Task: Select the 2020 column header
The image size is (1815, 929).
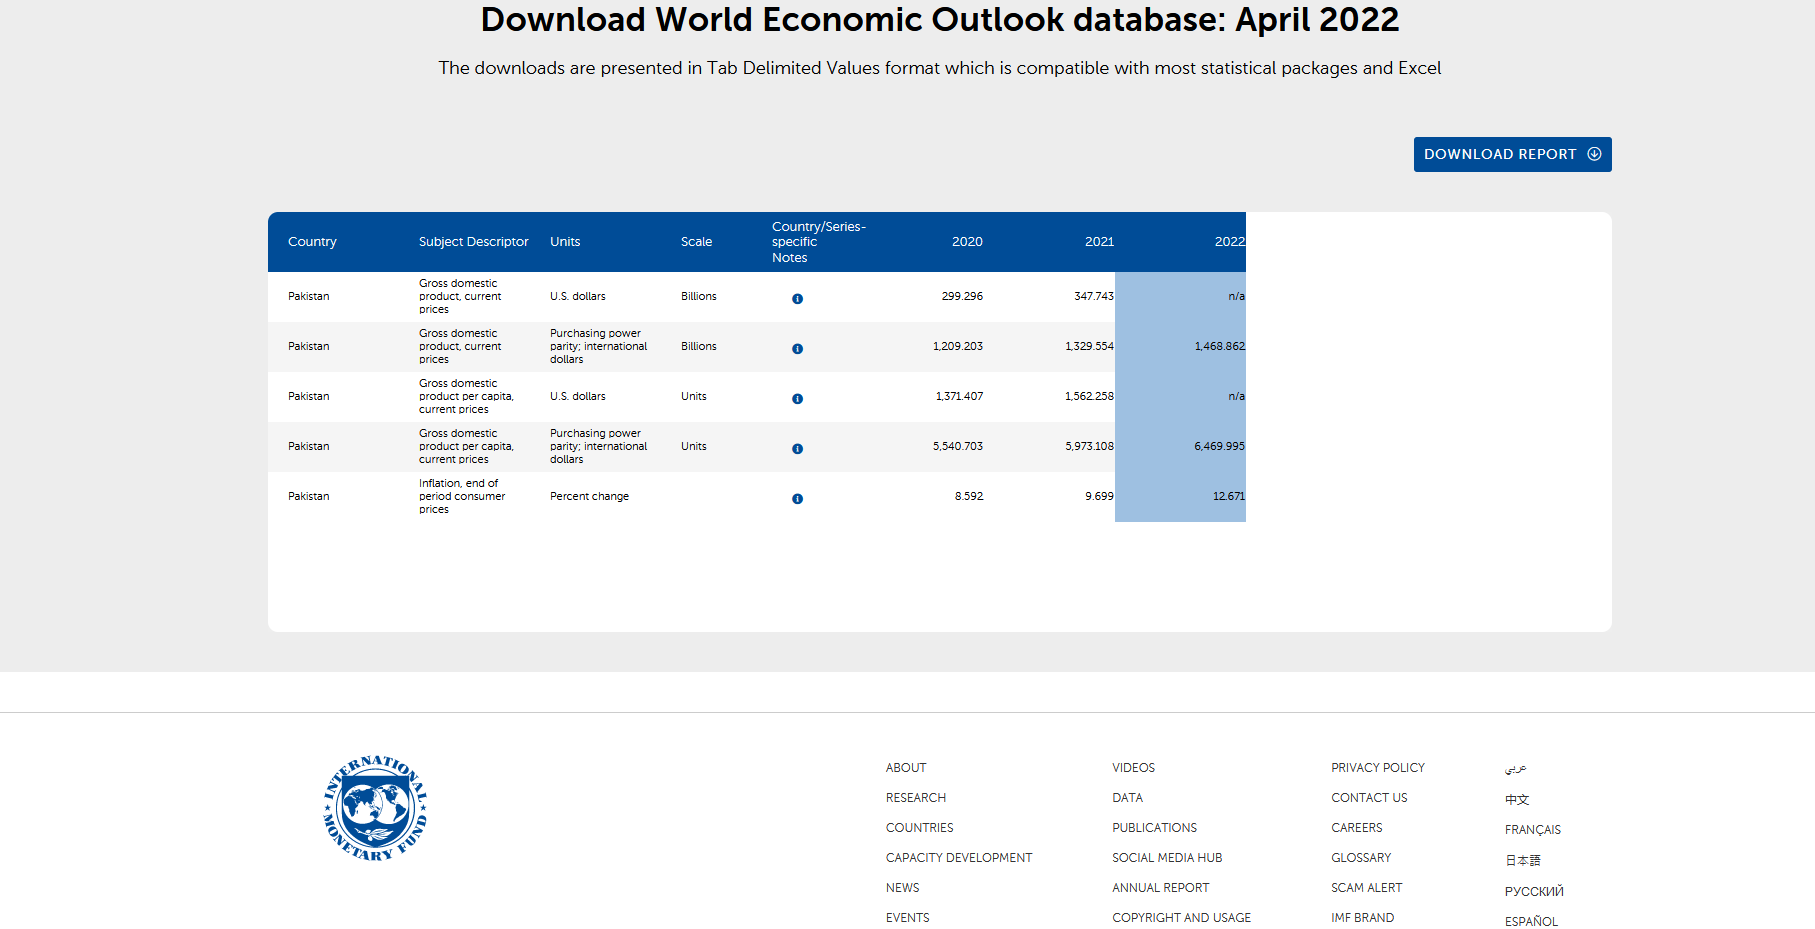Action: tap(967, 242)
